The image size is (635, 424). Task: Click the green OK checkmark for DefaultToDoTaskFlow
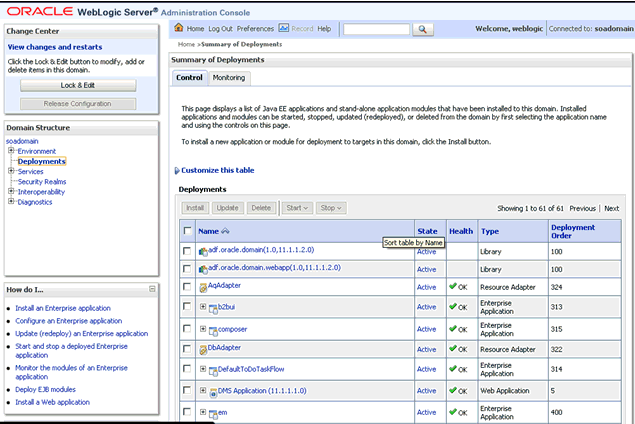click(x=453, y=369)
